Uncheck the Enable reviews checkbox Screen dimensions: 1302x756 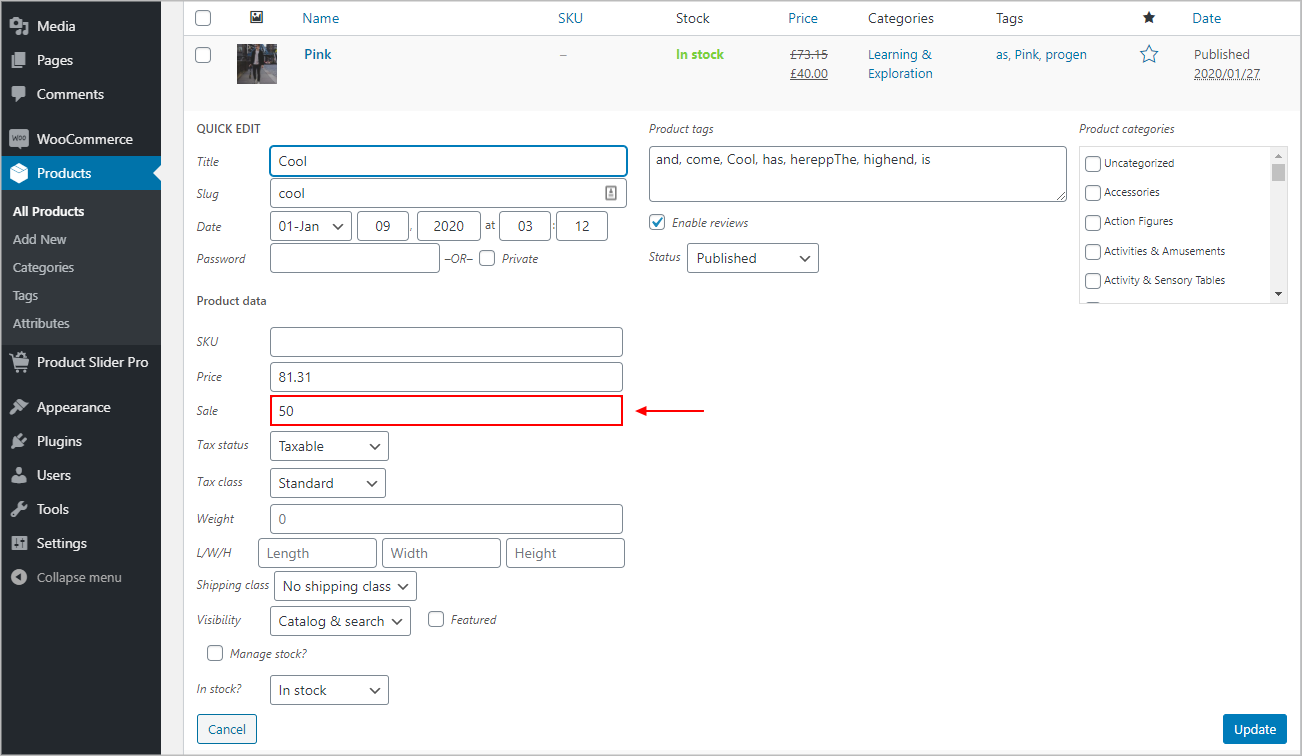pos(657,222)
